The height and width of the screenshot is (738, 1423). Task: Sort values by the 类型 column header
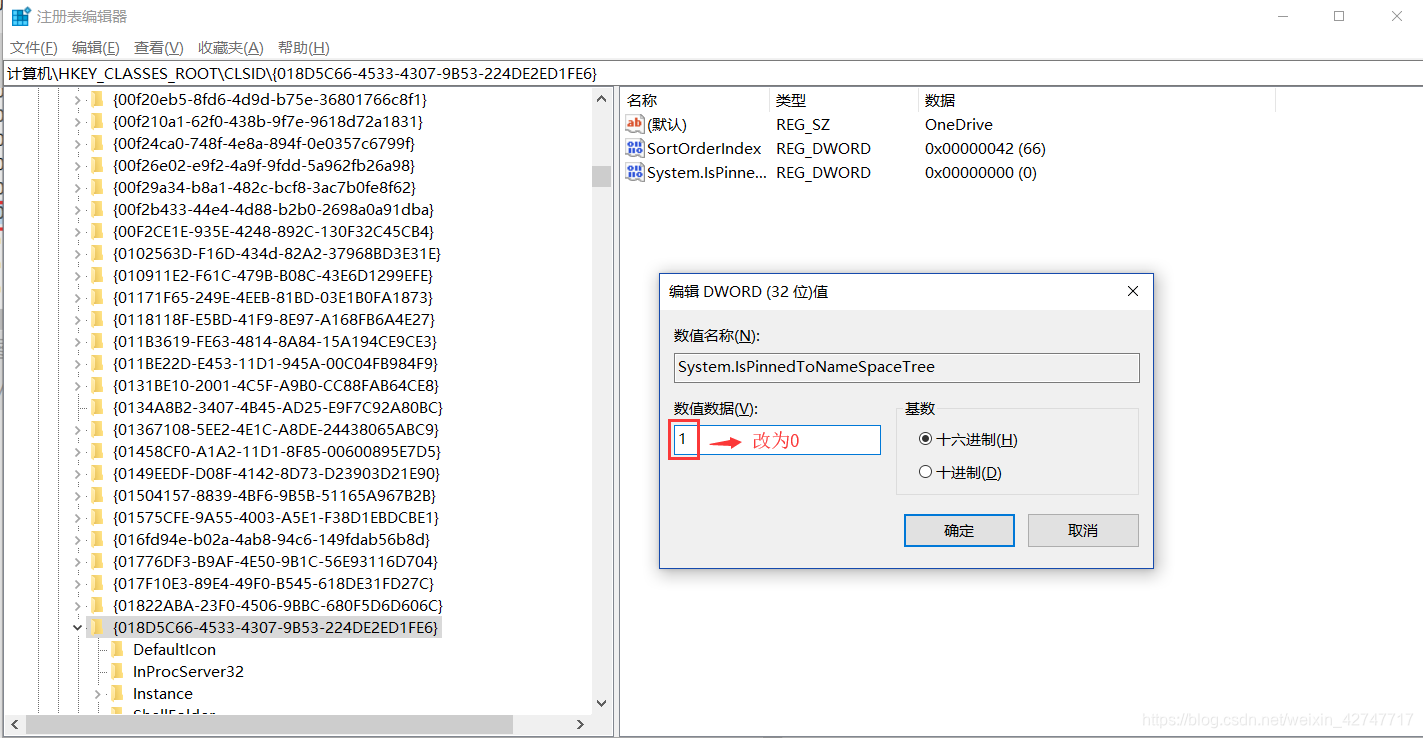843,100
